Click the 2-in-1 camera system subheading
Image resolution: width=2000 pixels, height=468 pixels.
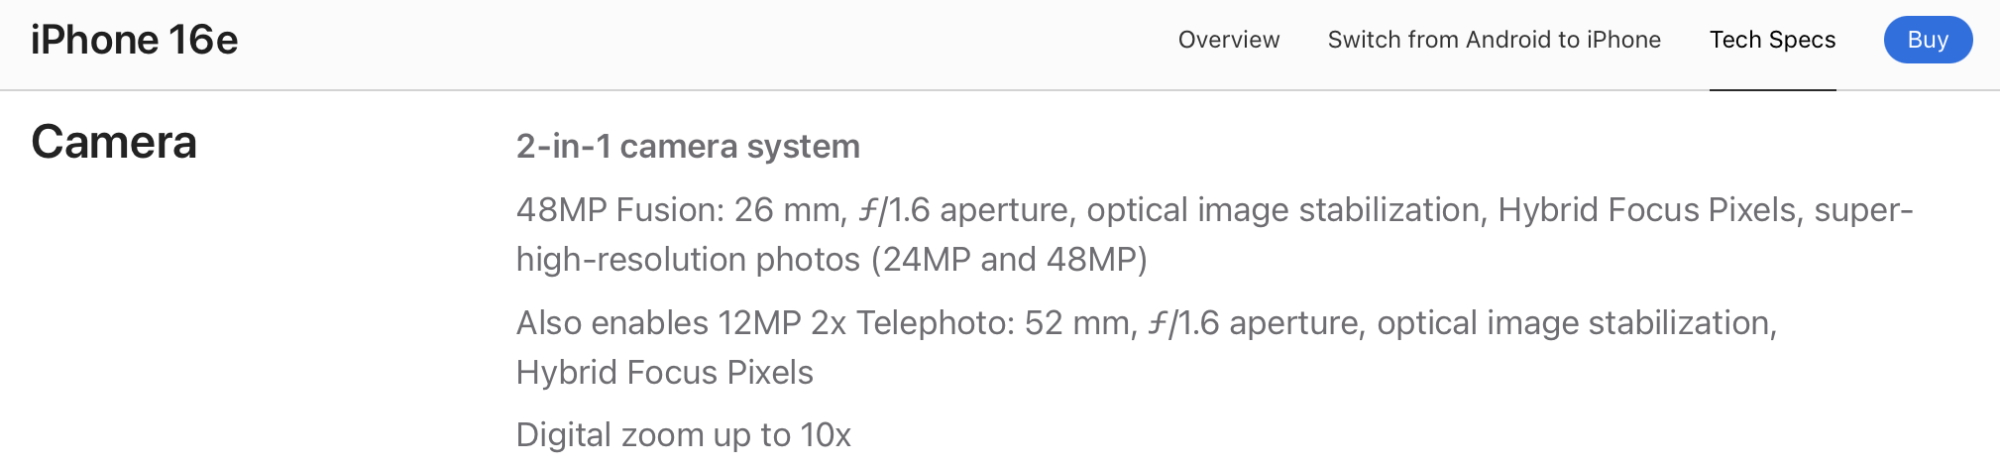point(688,146)
